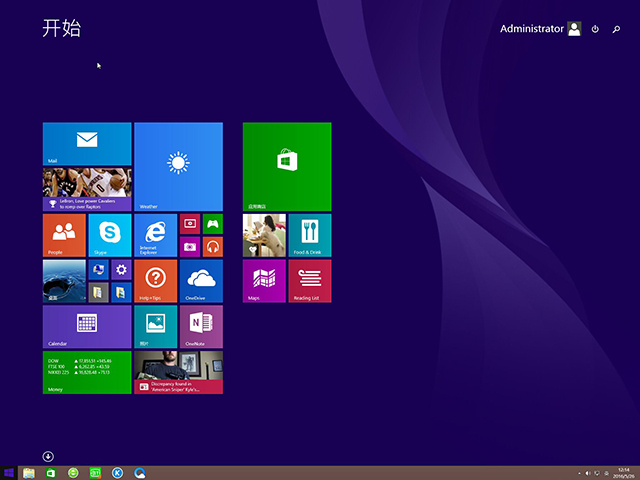
Task: Open the News tile about American Sniper
Action: point(178,372)
